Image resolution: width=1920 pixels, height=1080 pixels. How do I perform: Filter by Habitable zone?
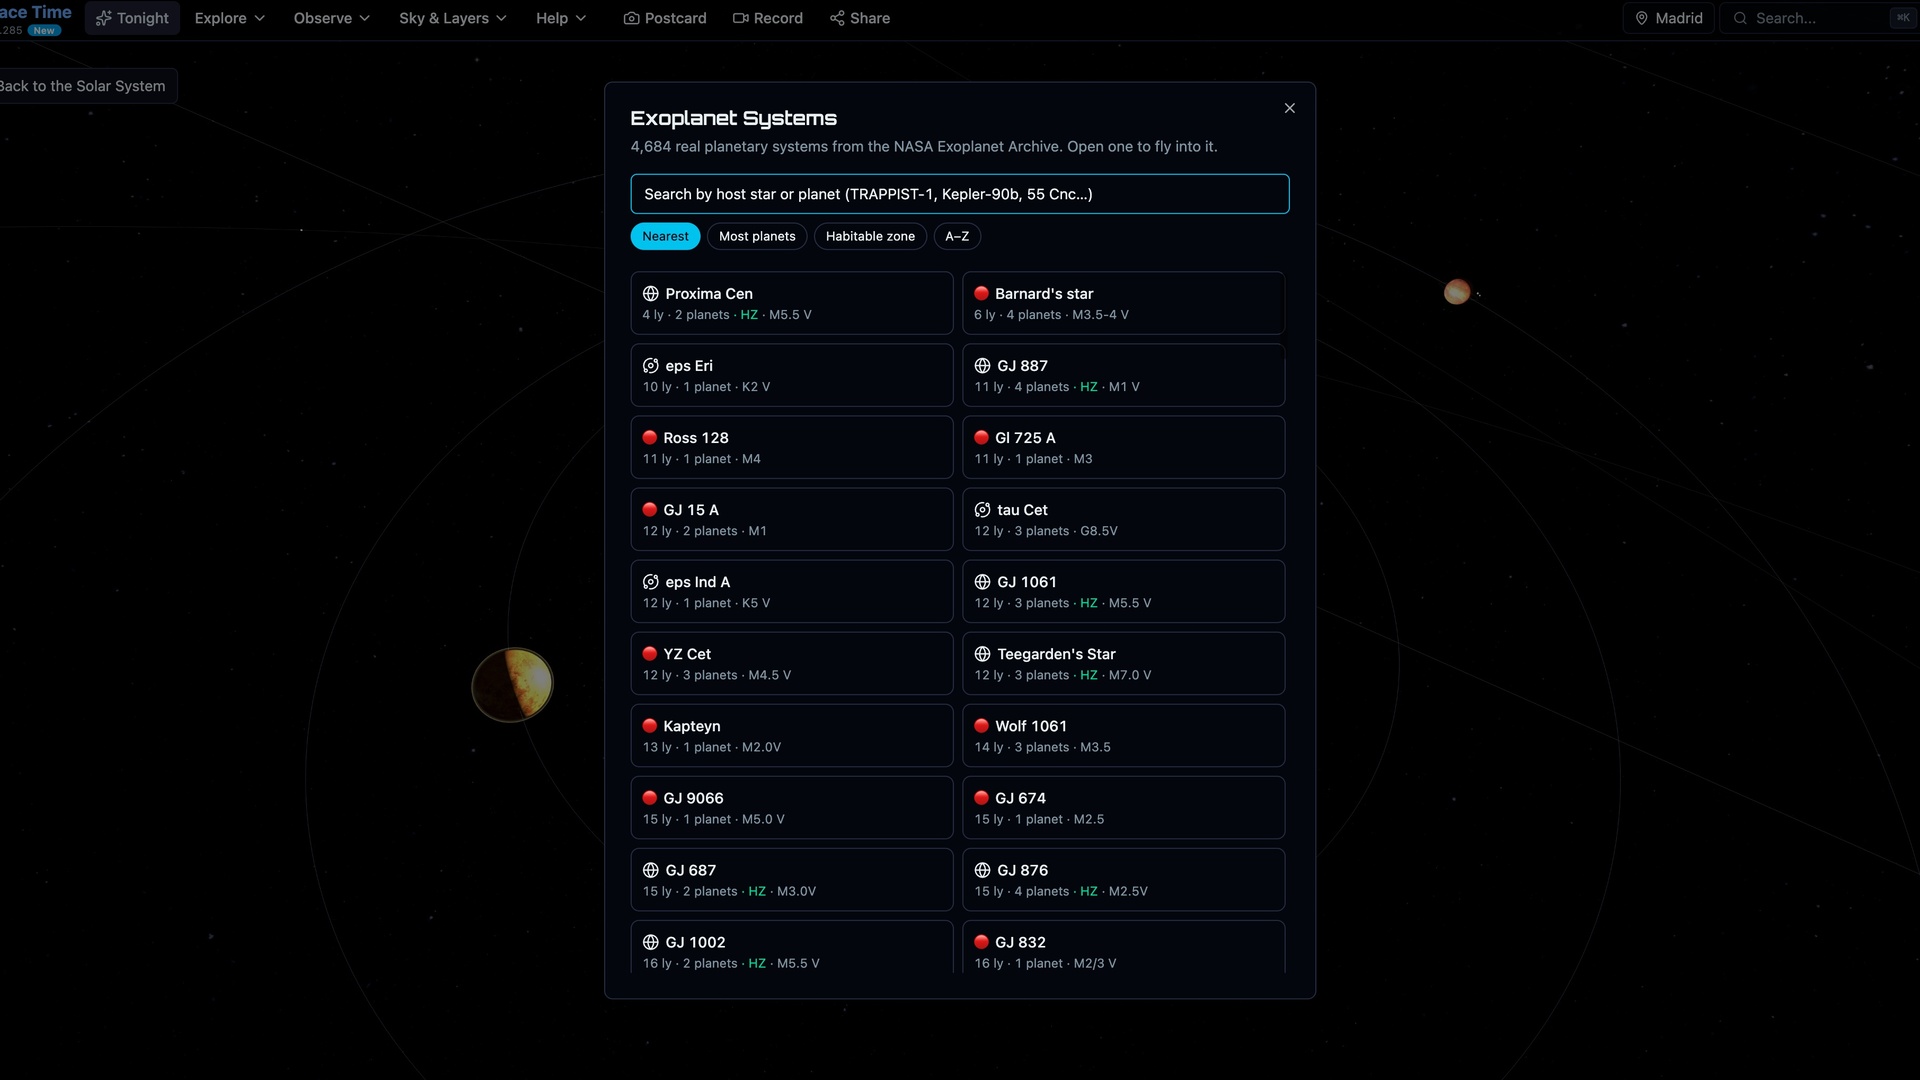(x=870, y=236)
